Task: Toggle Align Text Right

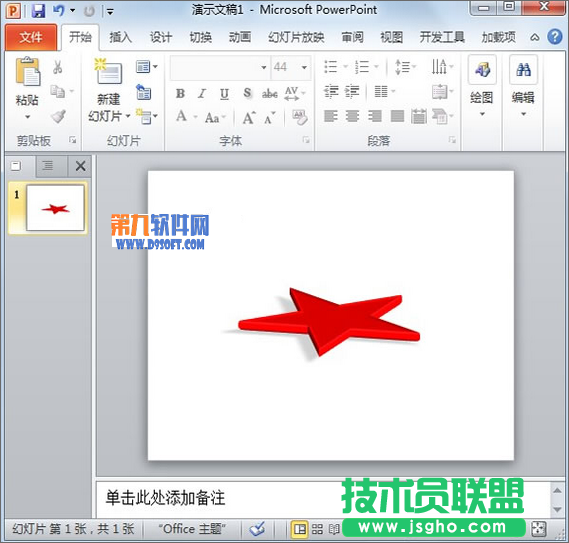Action: (375, 116)
